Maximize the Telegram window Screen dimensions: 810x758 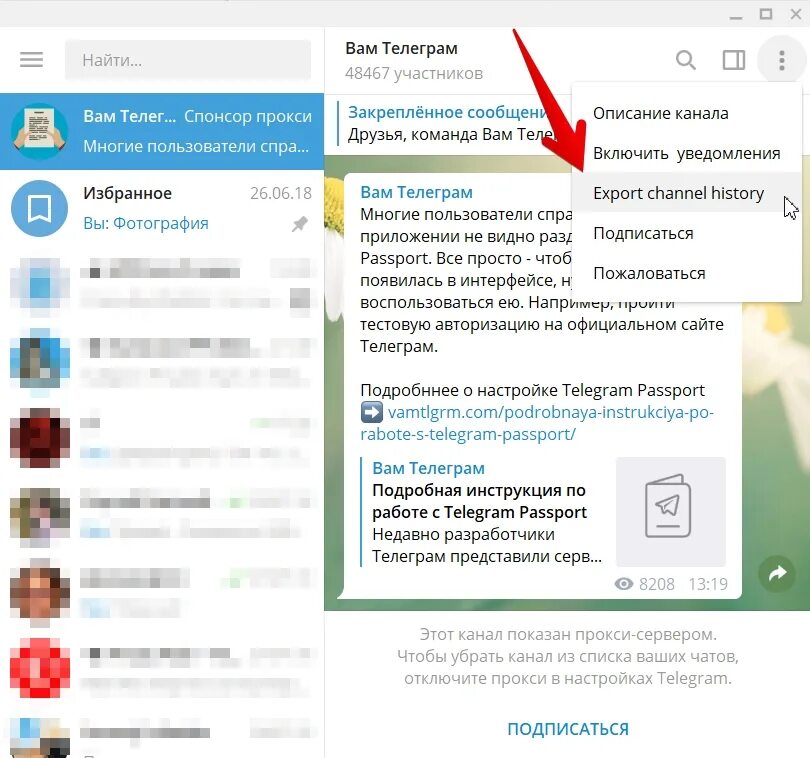[766, 14]
